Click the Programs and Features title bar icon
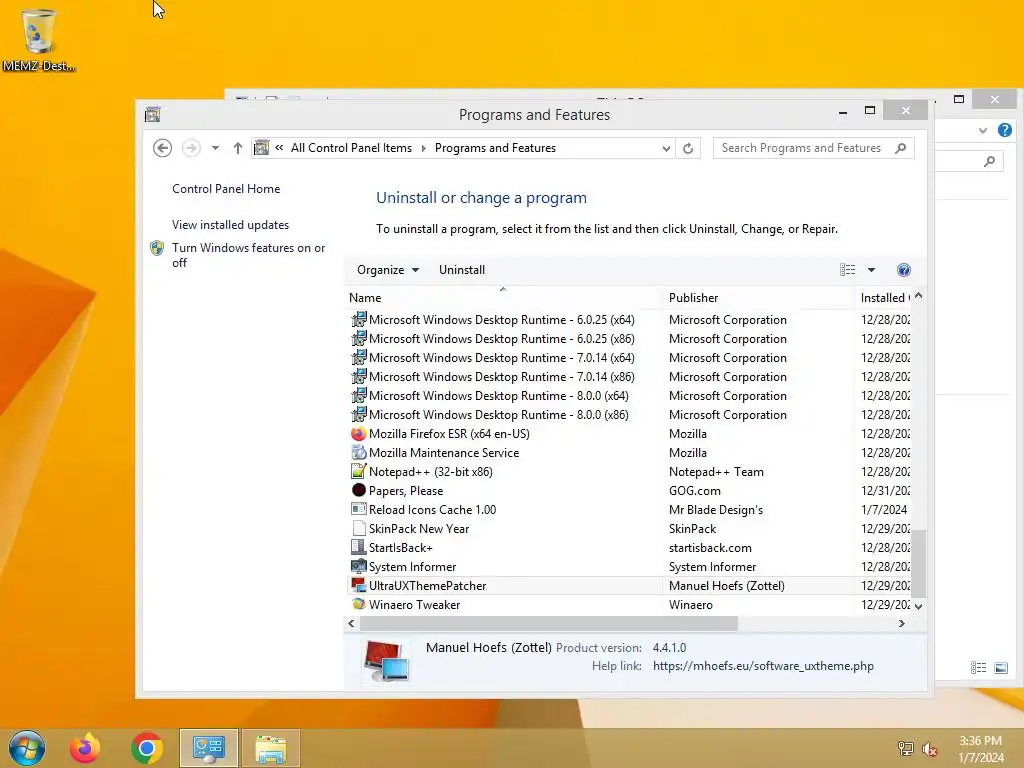This screenshot has height=768, width=1024. pyautogui.click(x=153, y=114)
